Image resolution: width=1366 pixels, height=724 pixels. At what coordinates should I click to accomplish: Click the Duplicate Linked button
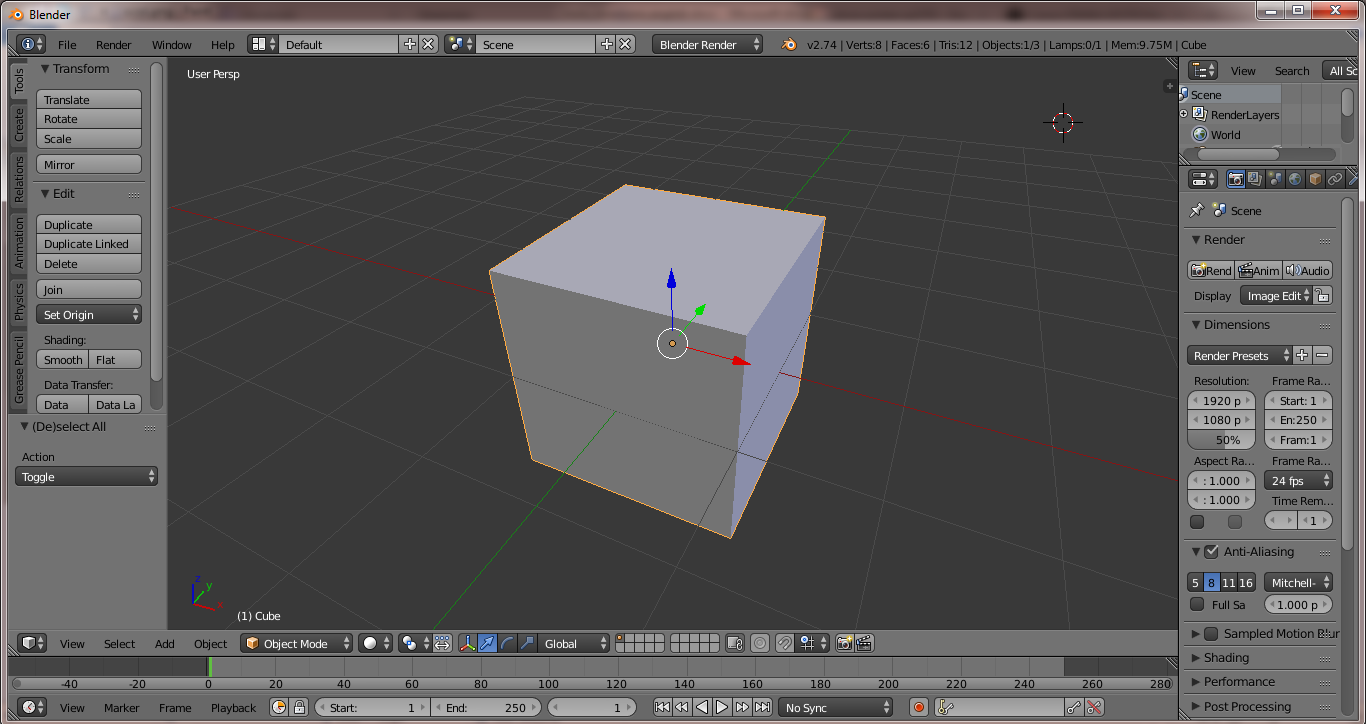(89, 244)
